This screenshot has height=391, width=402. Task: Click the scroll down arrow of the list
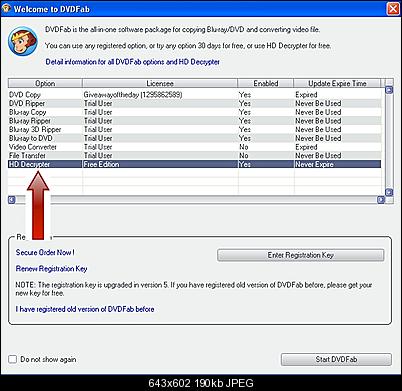click(x=389, y=192)
